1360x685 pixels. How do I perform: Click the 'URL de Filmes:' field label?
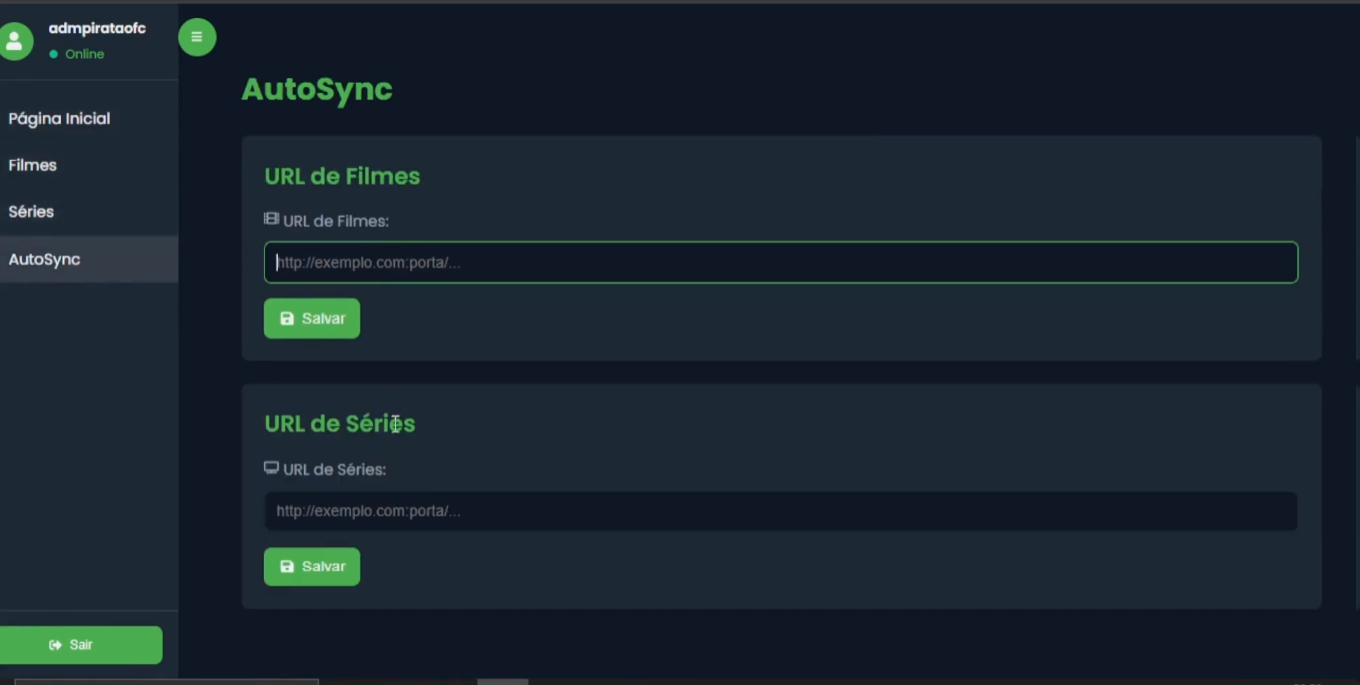tap(336, 221)
